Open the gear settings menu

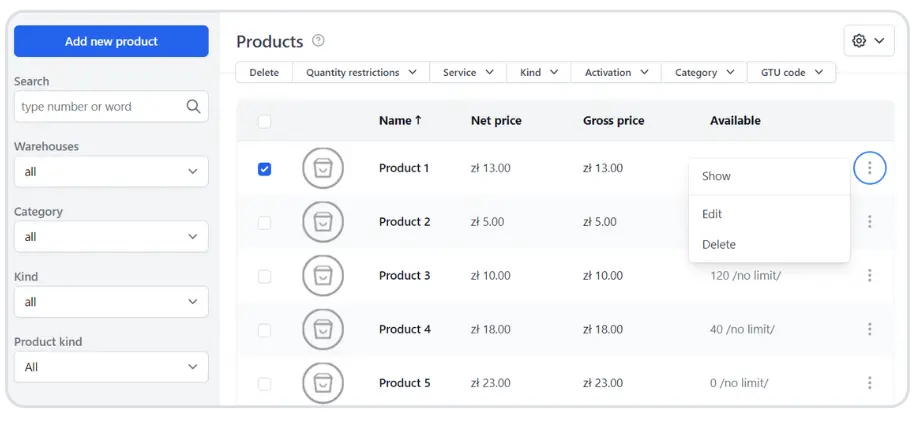tap(868, 41)
